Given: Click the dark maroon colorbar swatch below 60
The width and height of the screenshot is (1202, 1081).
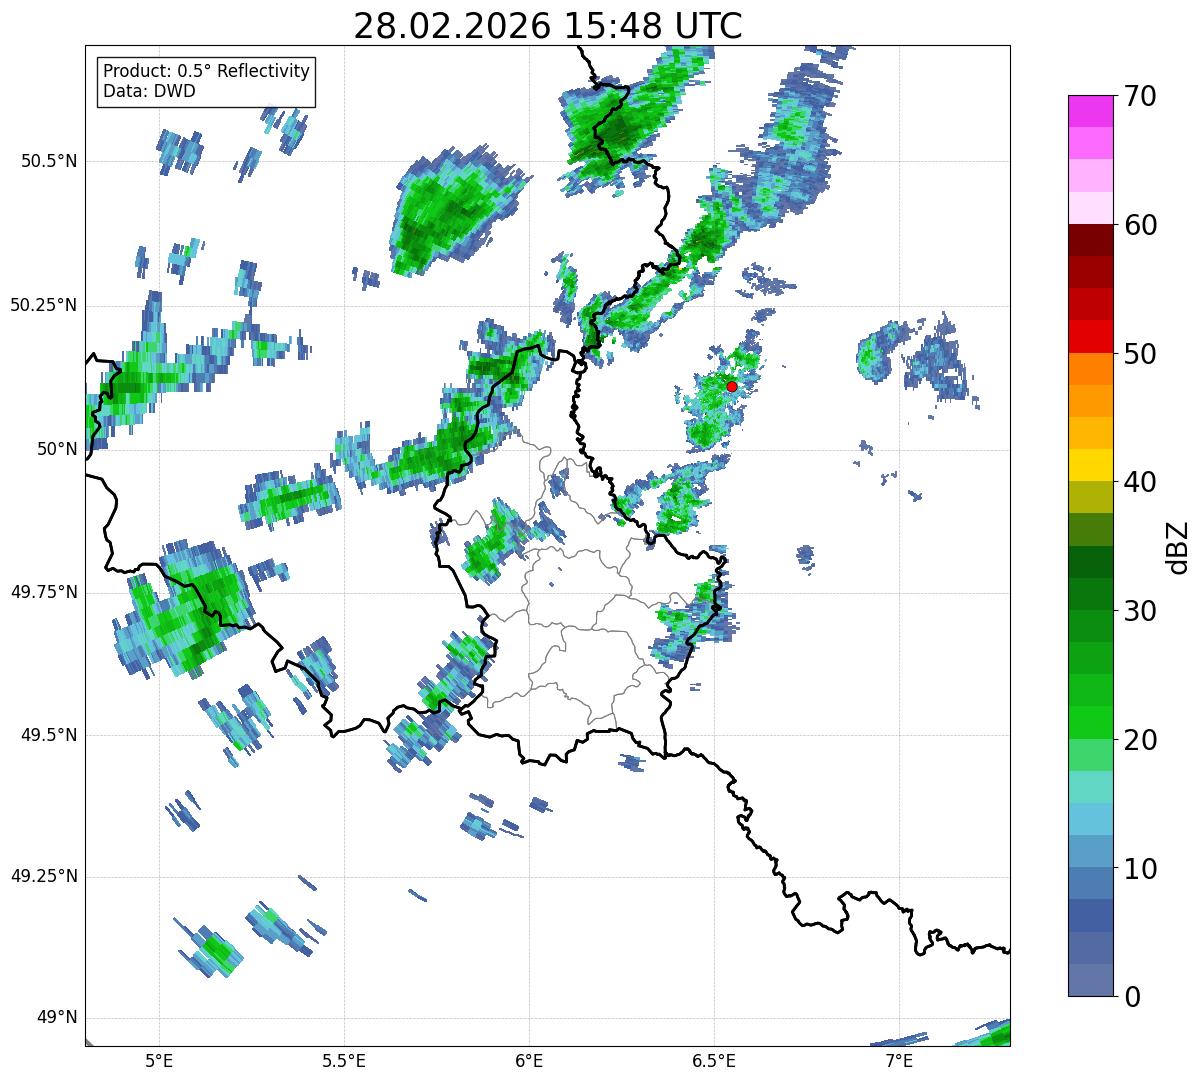Looking at the screenshot, I should click(1091, 240).
